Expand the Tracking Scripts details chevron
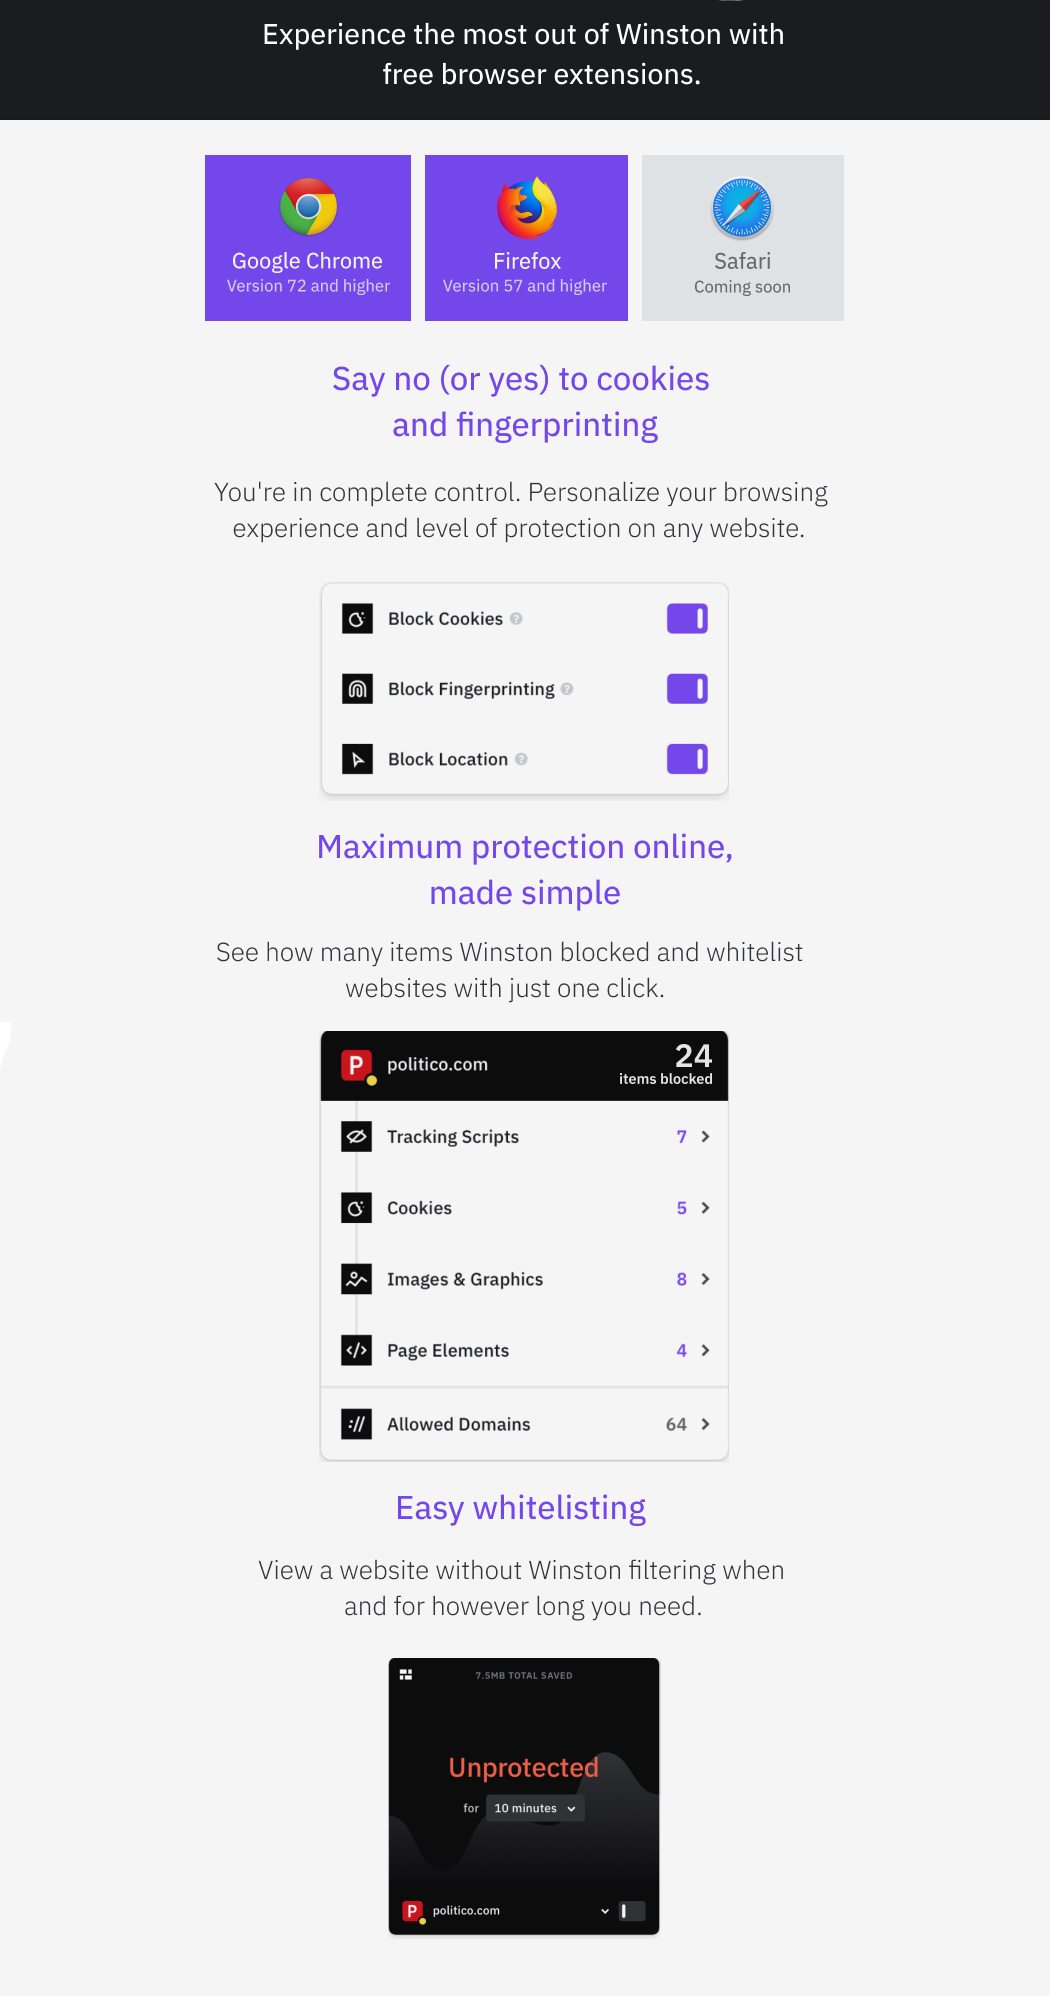This screenshot has width=1050, height=1996. click(x=706, y=1136)
